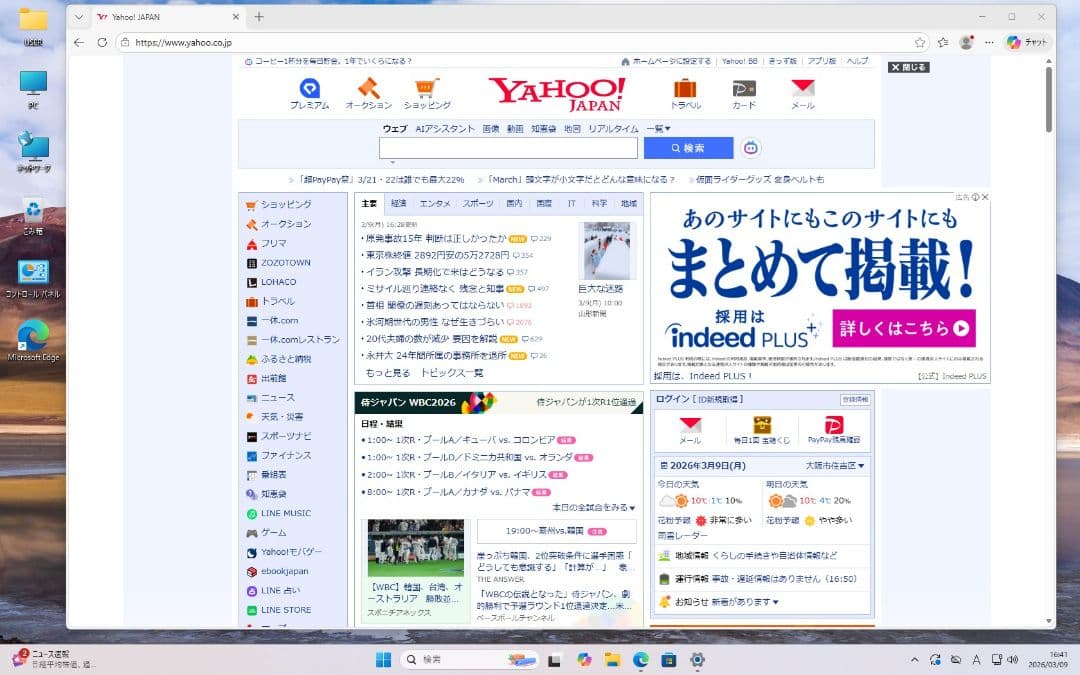The height and width of the screenshot is (675, 1080).
Task: Open the PayPay balance icon in login panel
Action: click(833, 425)
